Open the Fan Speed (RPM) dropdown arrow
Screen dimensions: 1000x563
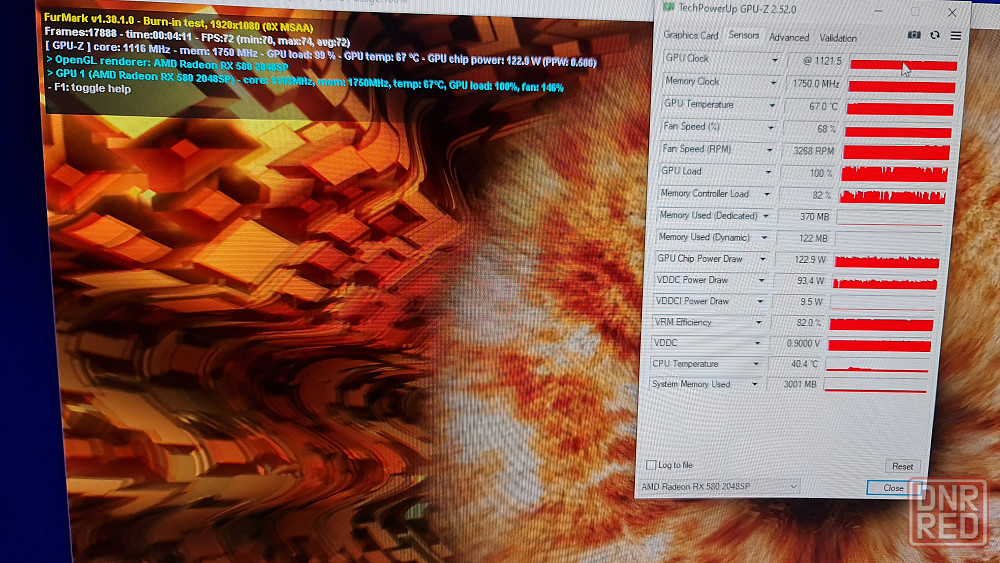point(769,150)
